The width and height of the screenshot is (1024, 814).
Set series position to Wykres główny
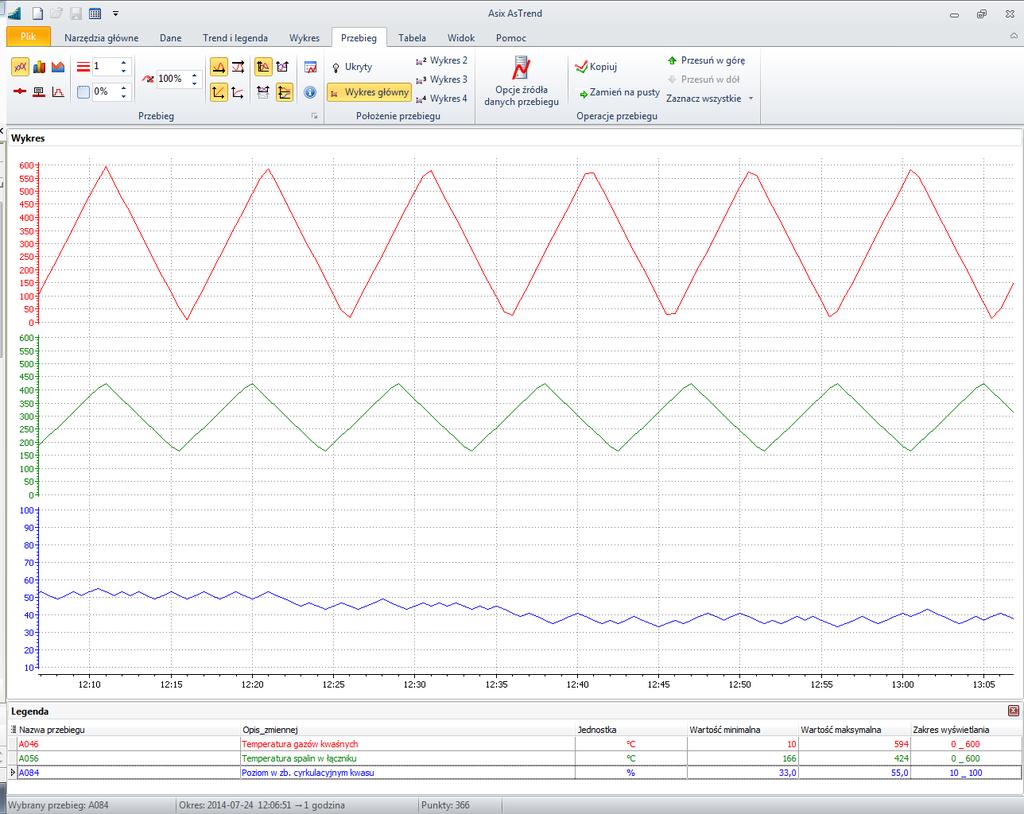coord(370,92)
